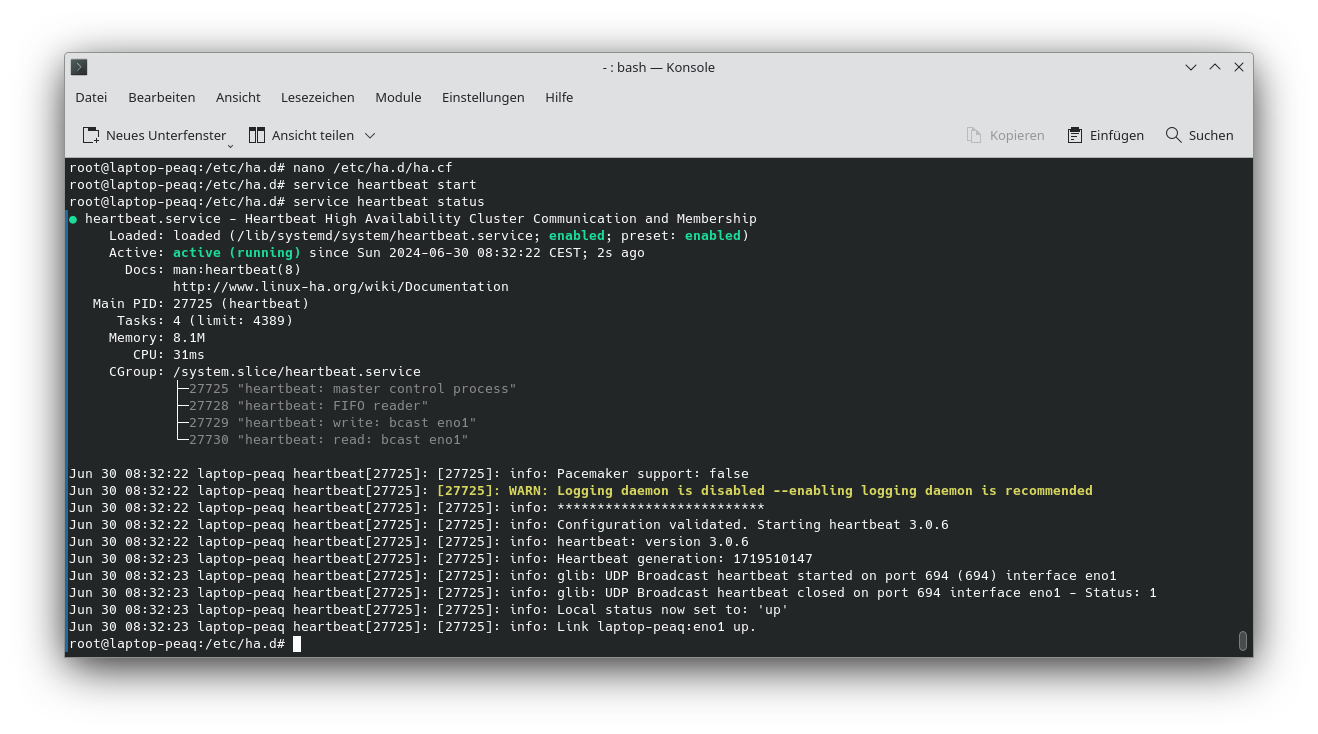Screen dimensions: 1318x734
Task: Expand the Ansicht teilen chevron menu
Action: [x=369, y=135]
